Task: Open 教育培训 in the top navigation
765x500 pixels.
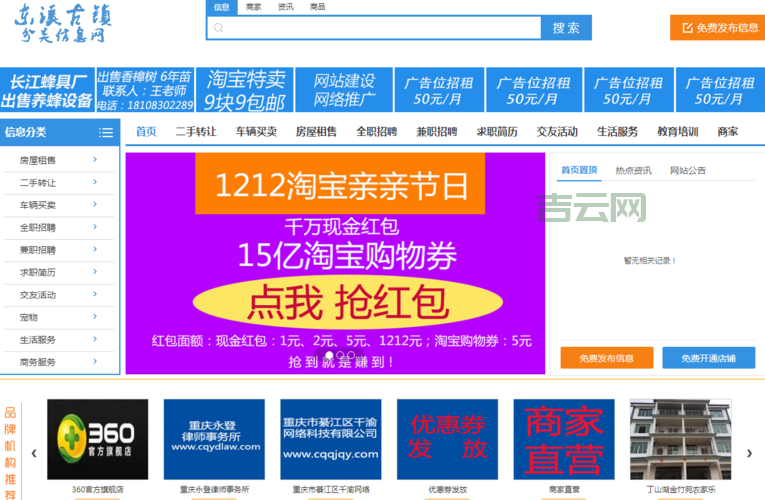Action: (x=678, y=132)
